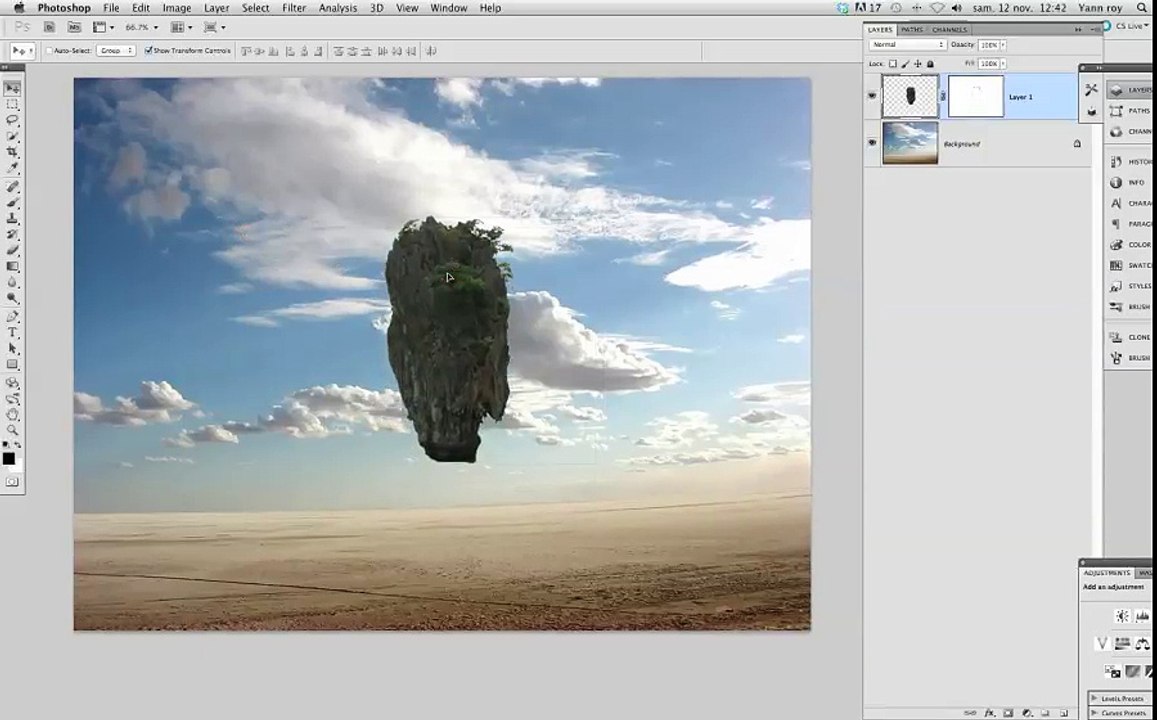1157x720 pixels.
Task: Add a layer mask from Layers panel footer
Action: click(1008, 713)
